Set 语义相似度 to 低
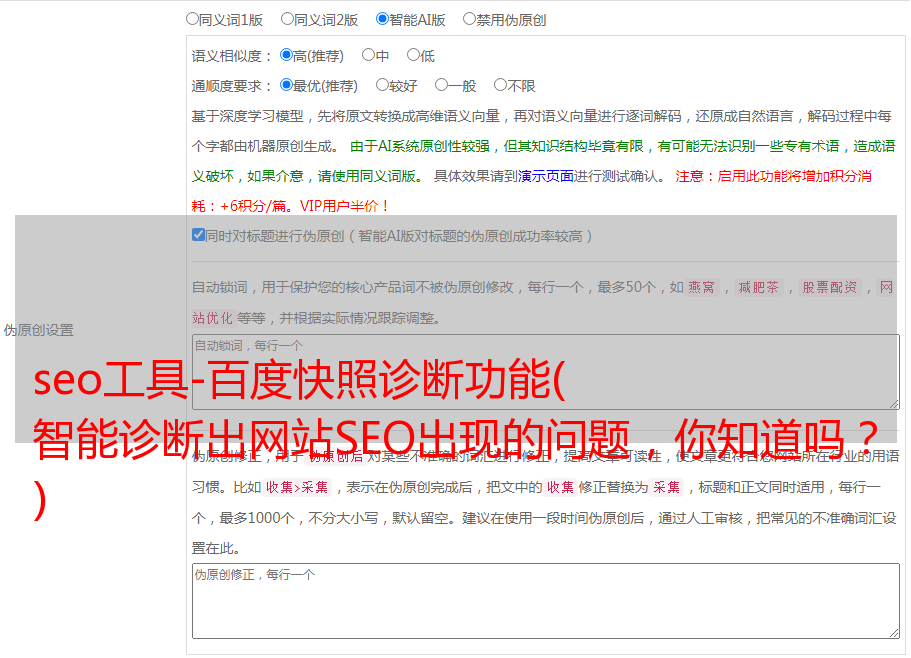The height and width of the screenshot is (658, 911). coord(413,55)
